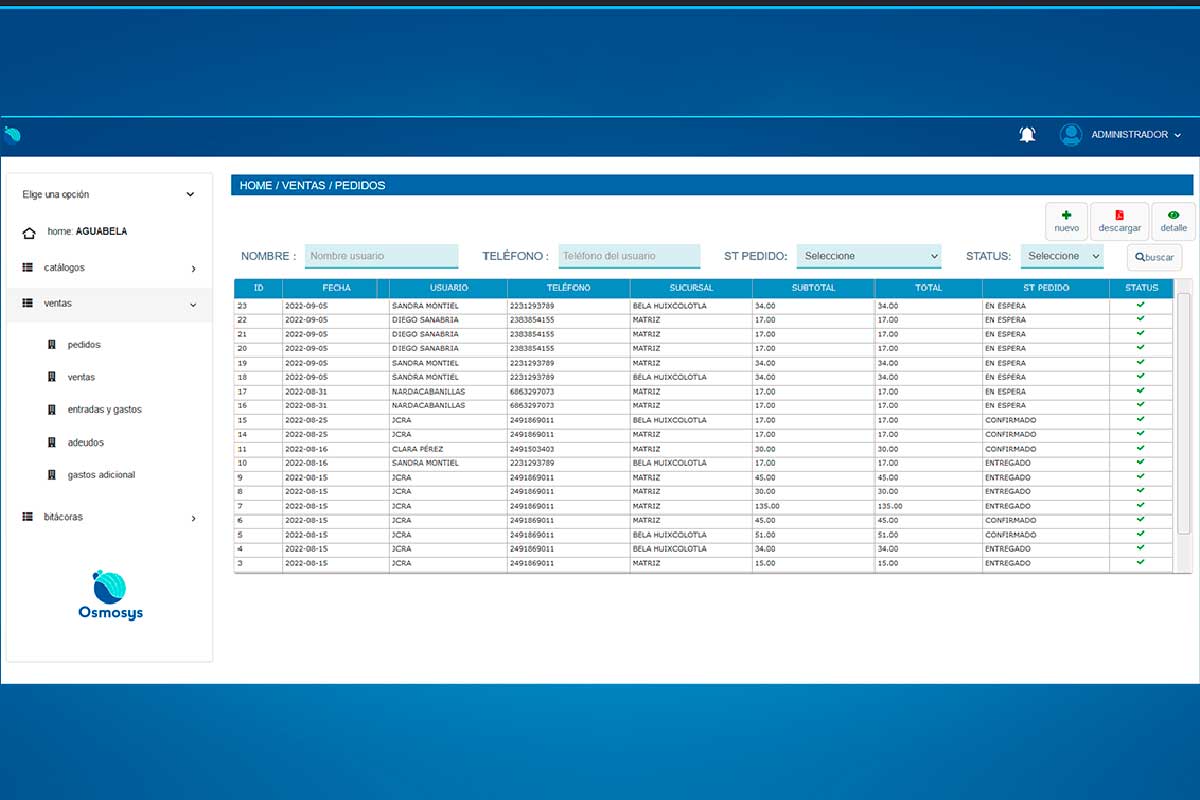The width and height of the screenshot is (1200, 800).
Task: Sort by the ID column header
Action: (x=258, y=288)
